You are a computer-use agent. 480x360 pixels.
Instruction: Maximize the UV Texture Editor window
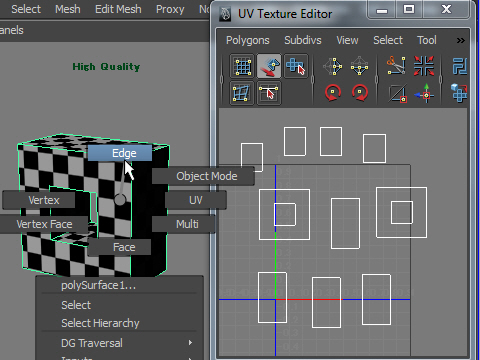[409, 10]
